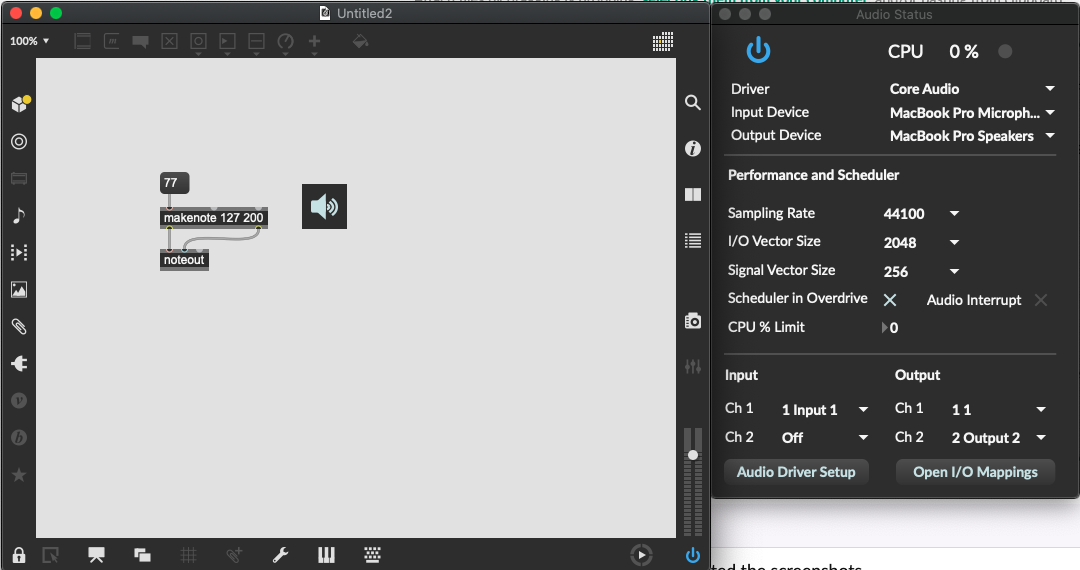Open the sequences play-list icon in left sidebar
Image resolution: width=1080 pixels, height=570 pixels.
(x=19, y=253)
